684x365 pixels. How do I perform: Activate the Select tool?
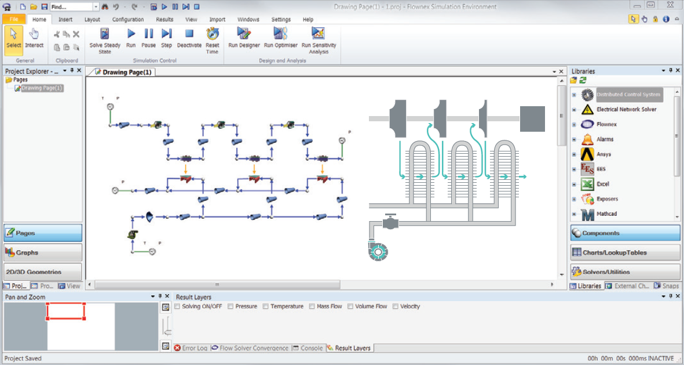click(x=14, y=40)
